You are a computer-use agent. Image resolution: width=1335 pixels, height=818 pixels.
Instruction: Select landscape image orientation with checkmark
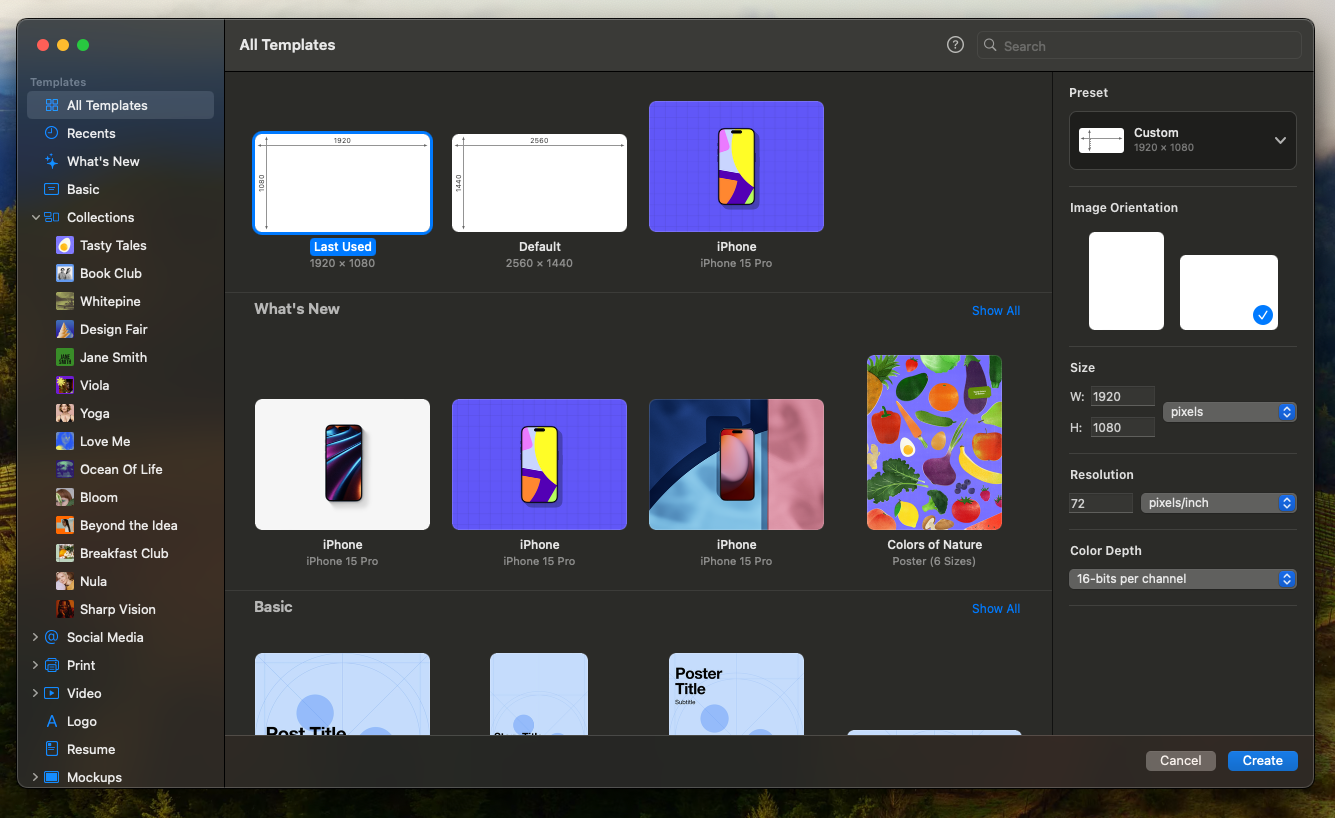pos(1228,292)
